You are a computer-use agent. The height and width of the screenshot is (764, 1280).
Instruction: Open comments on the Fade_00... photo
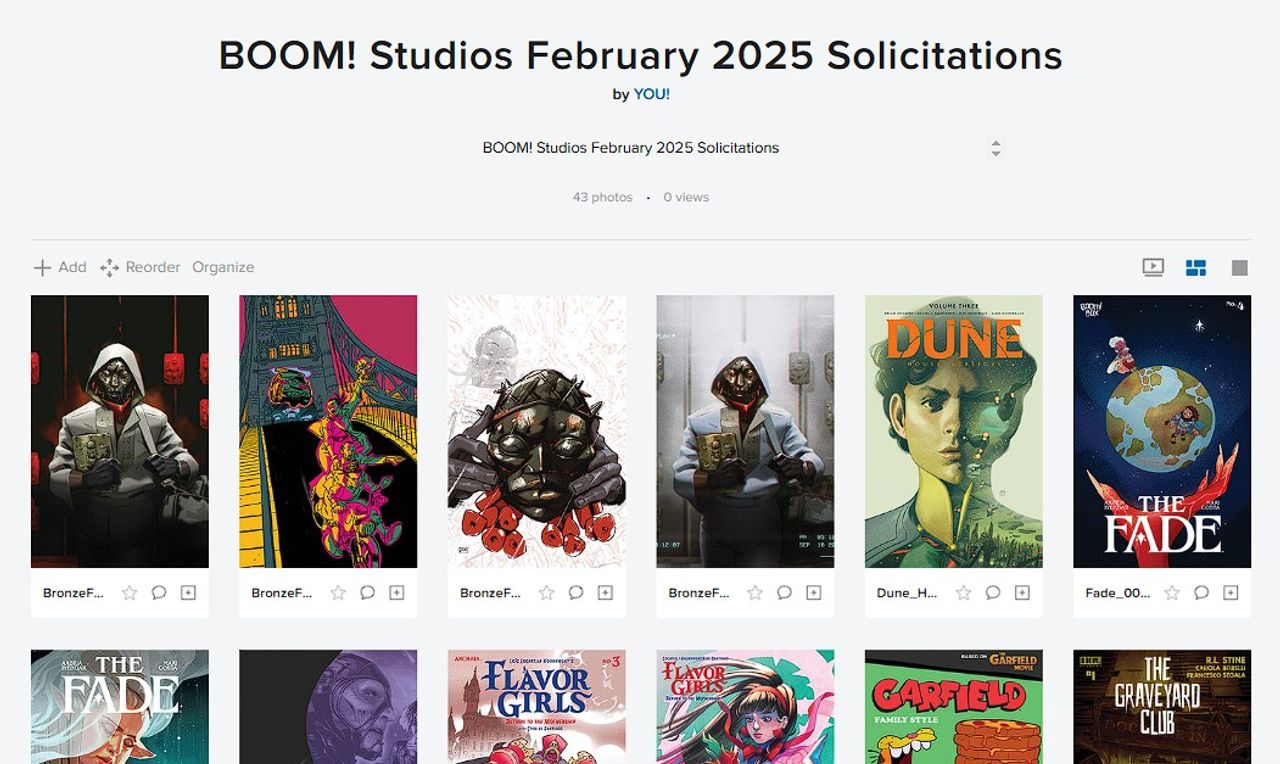[1201, 593]
